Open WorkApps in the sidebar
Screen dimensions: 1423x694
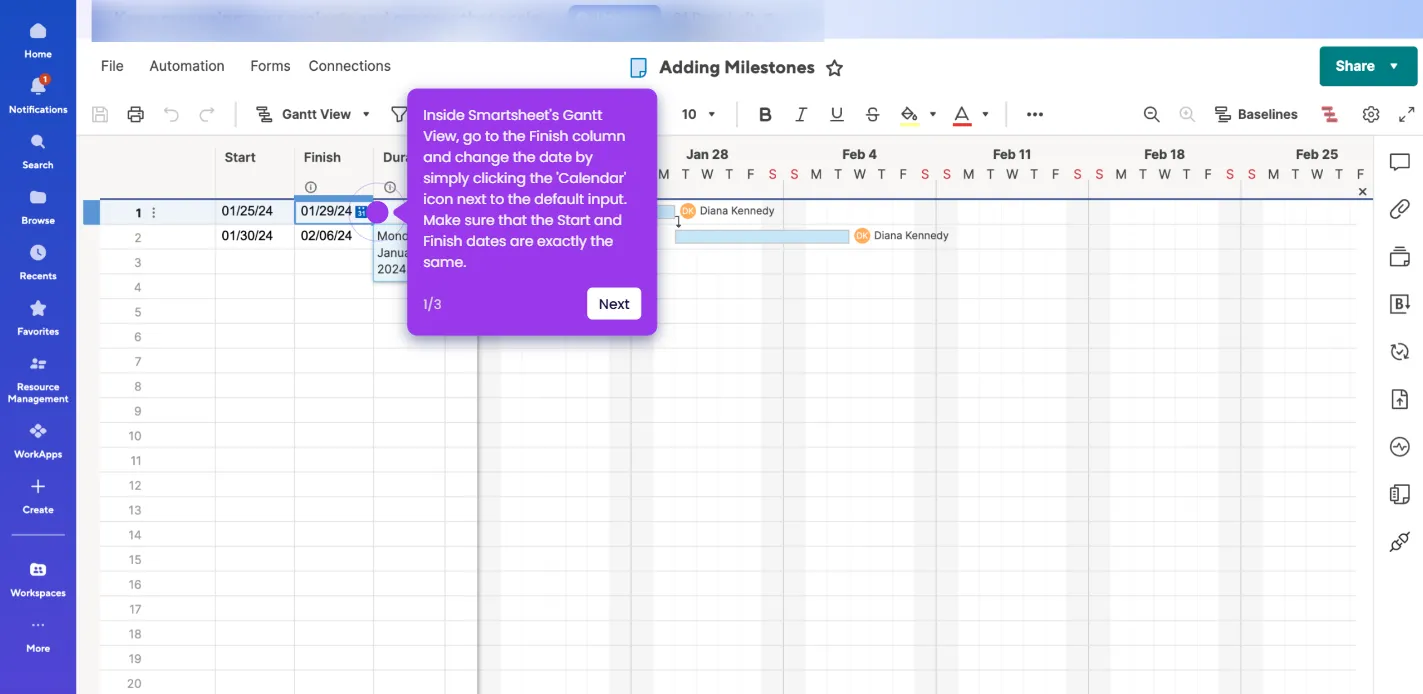point(38,440)
